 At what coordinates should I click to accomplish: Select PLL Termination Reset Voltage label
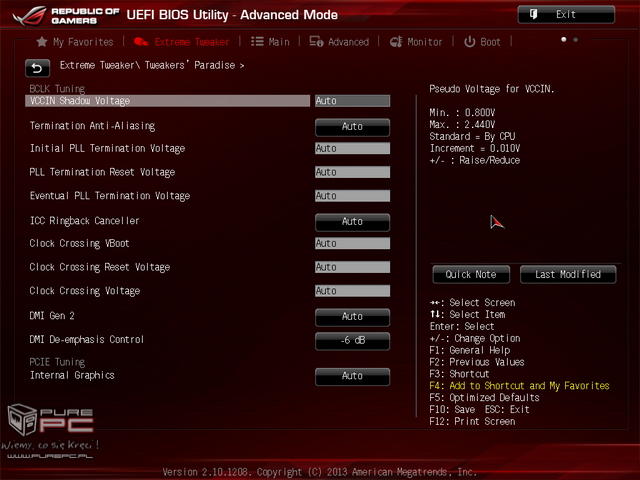[102, 172]
